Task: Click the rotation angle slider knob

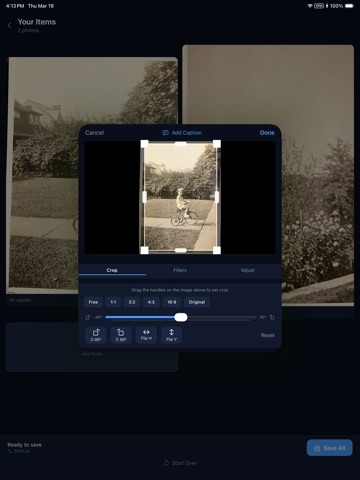Action: coord(181,317)
